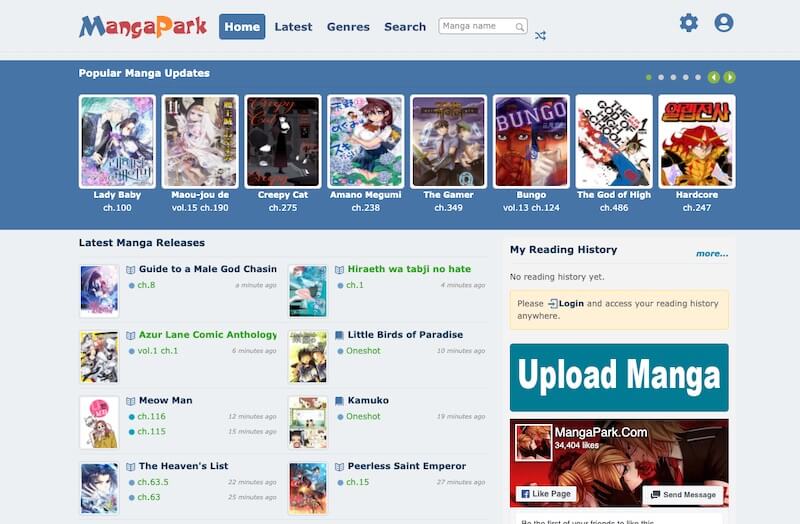Open Bungo cover thumbnail
The width and height of the screenshot is (800, 524).
point(531,142)
